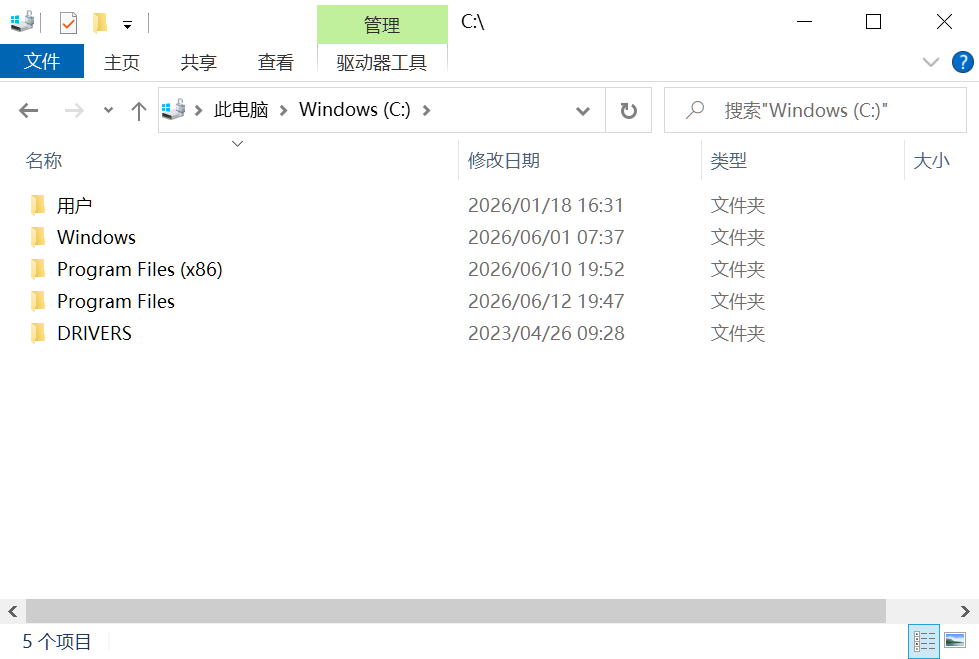Go back with the left arrow

29,111
